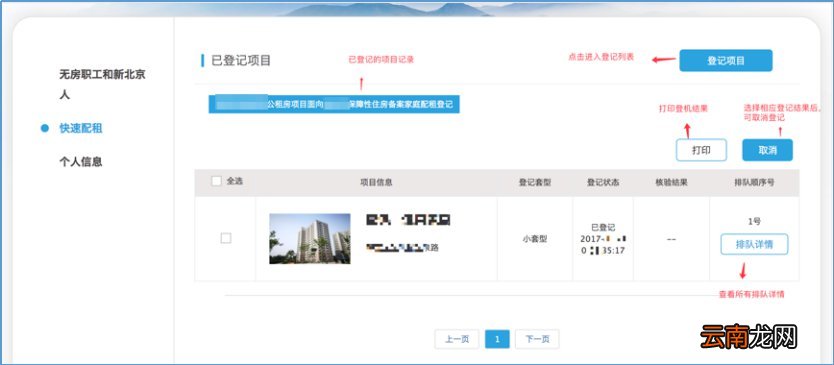Screen dimensions: 834x365
Task: Click the 取消 cancel button
Action: coord(768,150)
